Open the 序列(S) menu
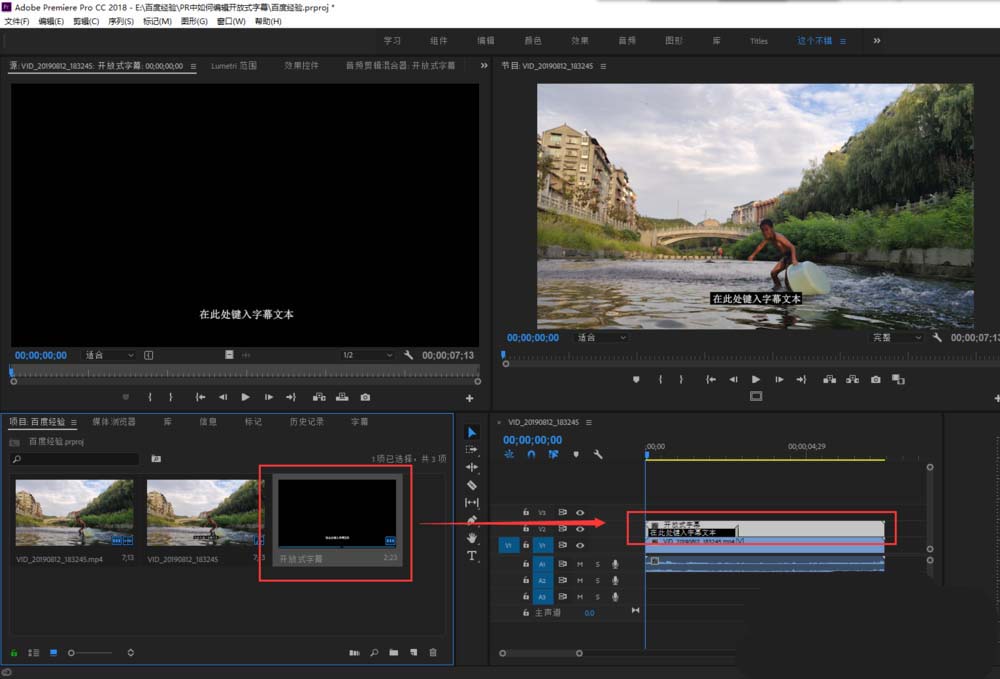 [121, 21]
